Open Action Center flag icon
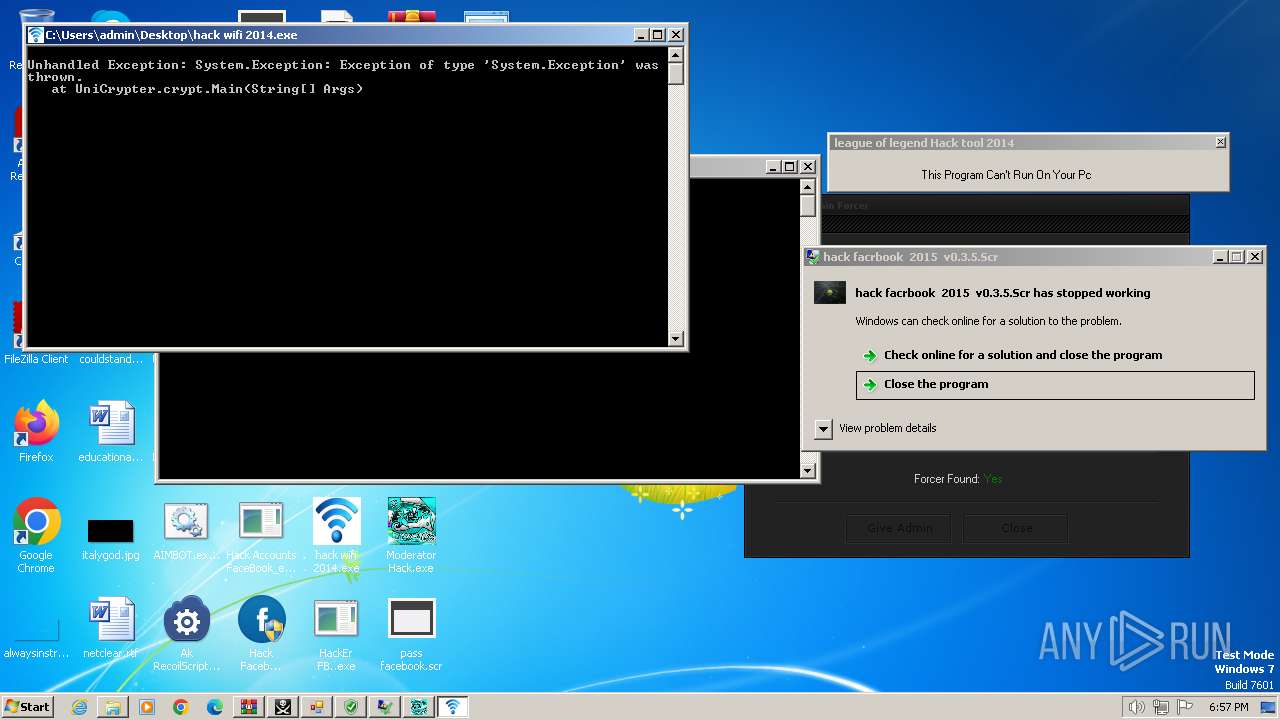 point(1186,707)
